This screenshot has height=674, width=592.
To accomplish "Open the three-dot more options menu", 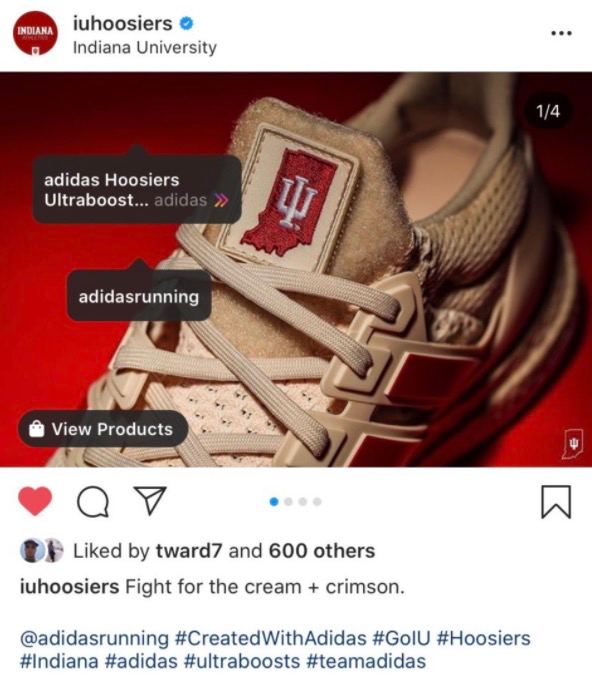I will (x=561, y=33).
